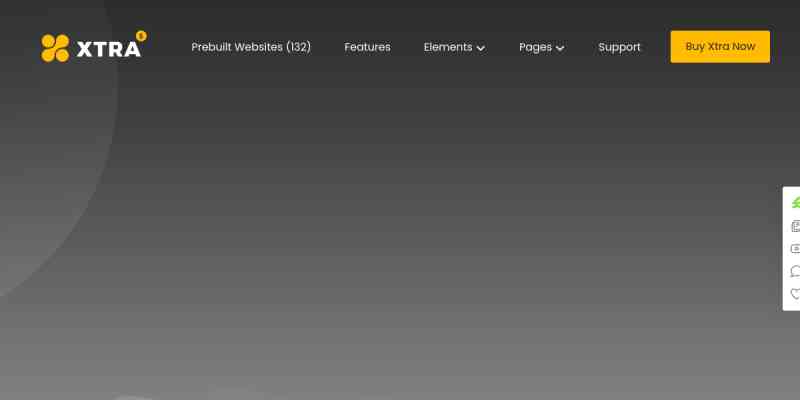Click the XTRA wordmark text
Image resolution: width=800 pixels, height=400 pixels.
108,49
